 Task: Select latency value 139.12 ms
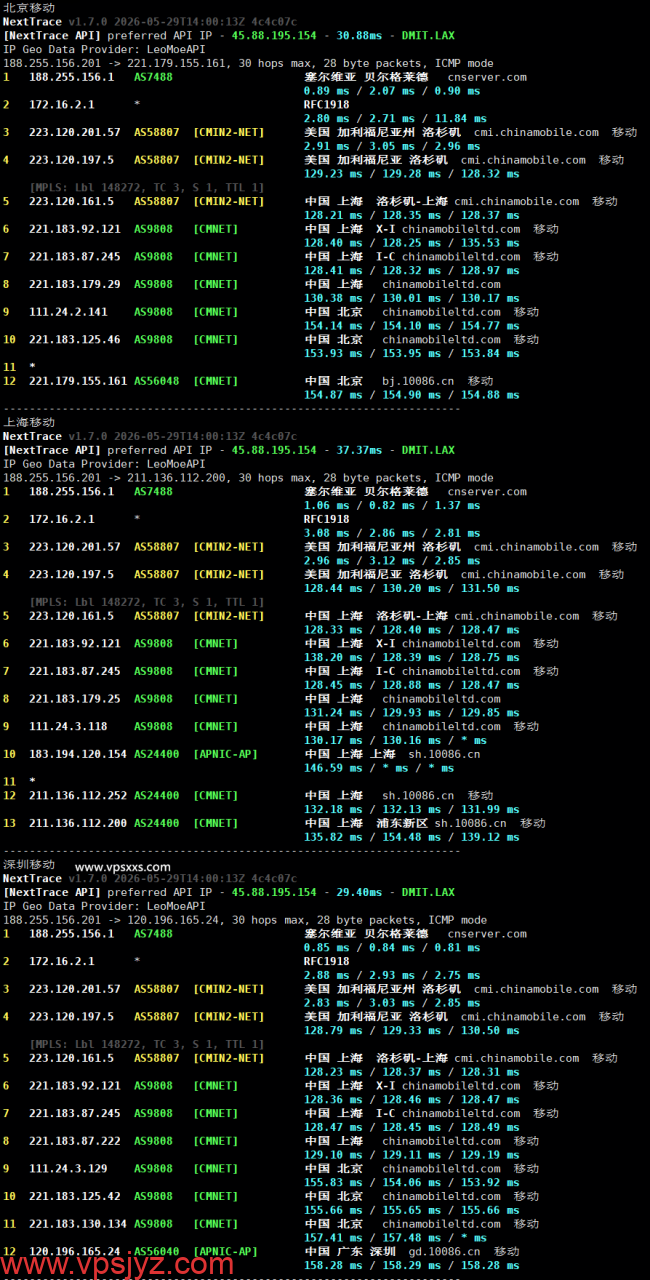pos(487,837)
